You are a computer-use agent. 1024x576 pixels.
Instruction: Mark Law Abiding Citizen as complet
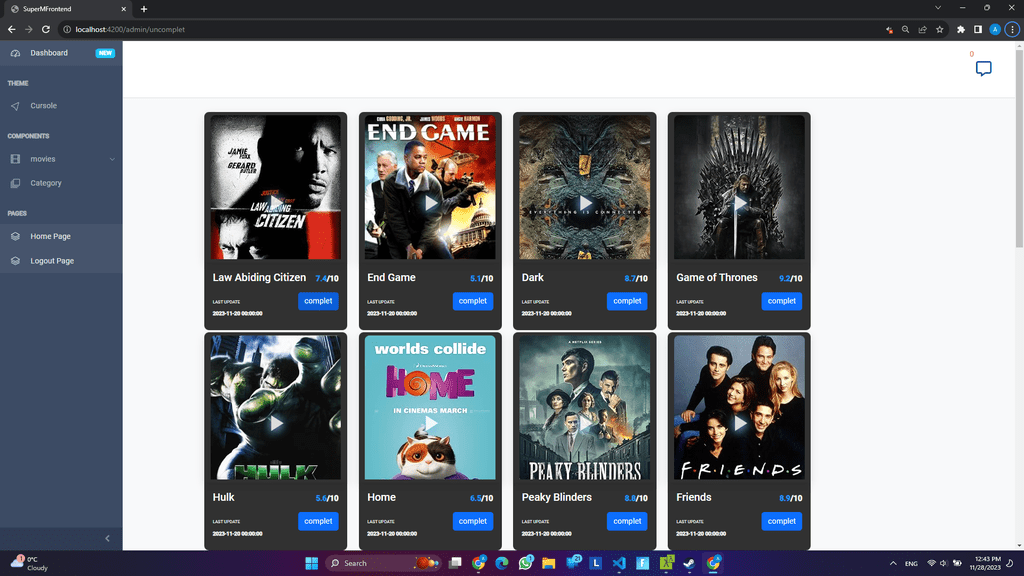(318, 301)
